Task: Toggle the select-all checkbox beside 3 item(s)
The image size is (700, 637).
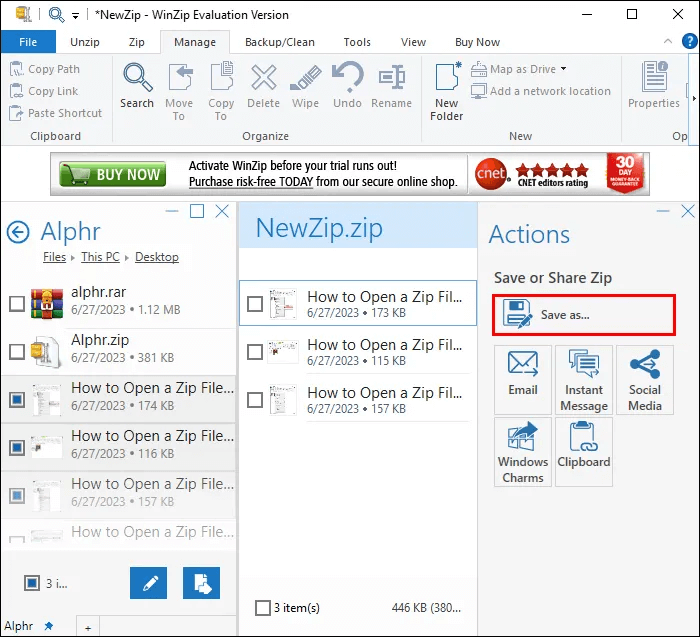Action: point(262,608)
